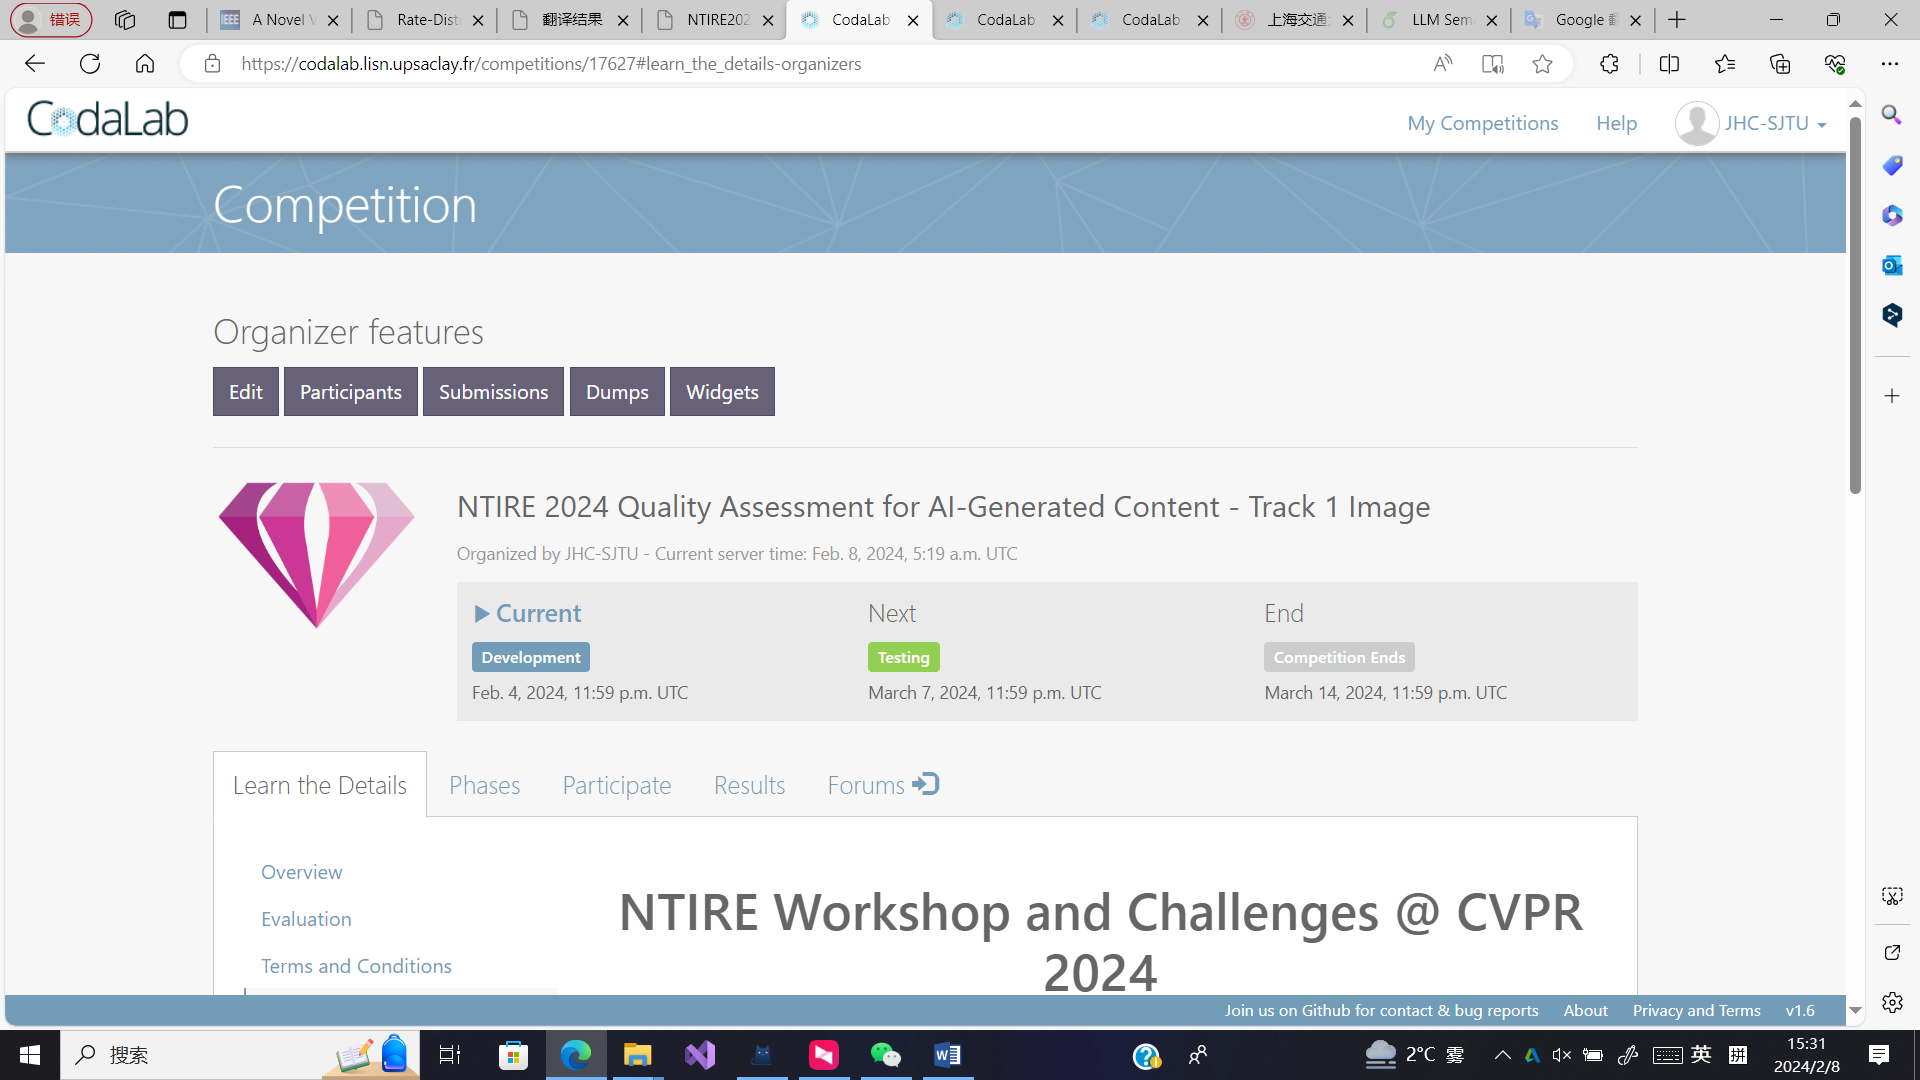Open My Competitions dropdown menu
Screen dimensions: 1920x1080
pos(1482,123)
